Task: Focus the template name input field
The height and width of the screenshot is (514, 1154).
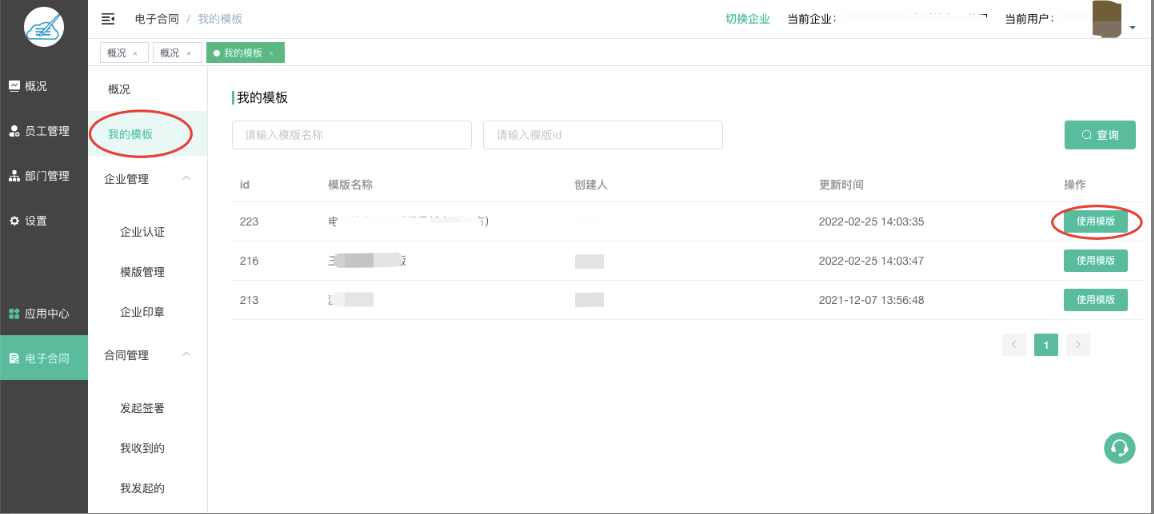Action: pos(351,135)
